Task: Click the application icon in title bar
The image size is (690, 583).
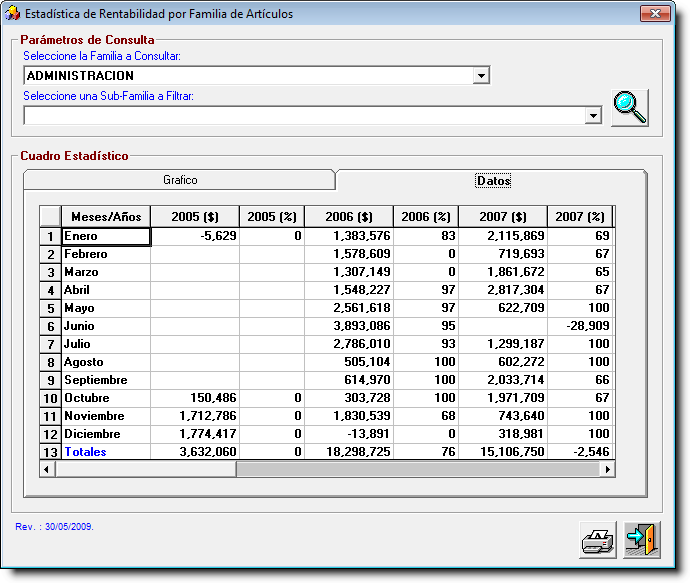Action: tap(12, 13)
